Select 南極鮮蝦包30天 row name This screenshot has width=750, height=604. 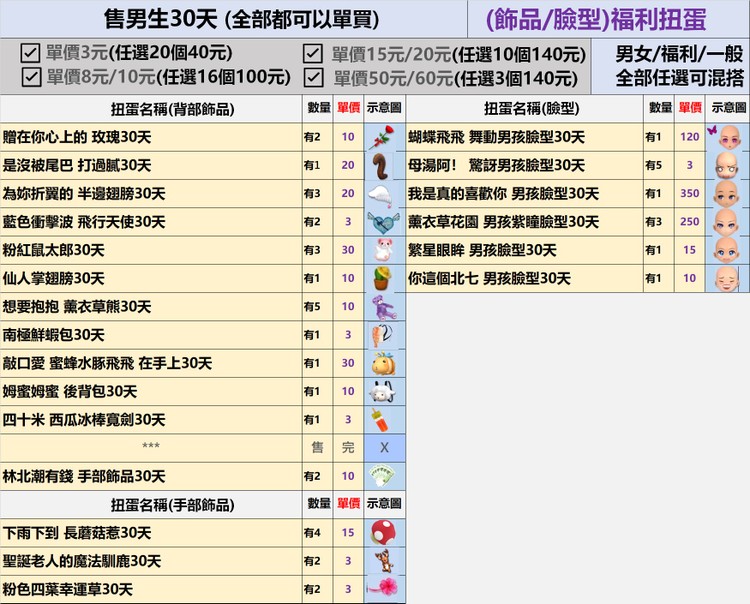click(53, 335)
